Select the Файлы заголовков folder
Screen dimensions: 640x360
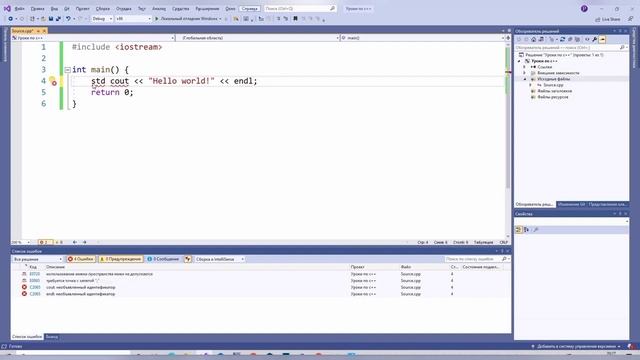(554, 91)
